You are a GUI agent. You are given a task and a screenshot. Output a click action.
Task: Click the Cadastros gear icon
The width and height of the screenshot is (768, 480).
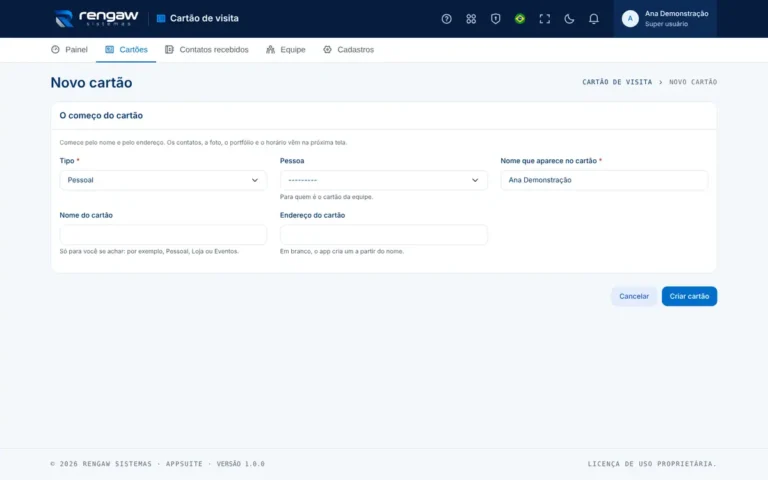tap(327, 49)
